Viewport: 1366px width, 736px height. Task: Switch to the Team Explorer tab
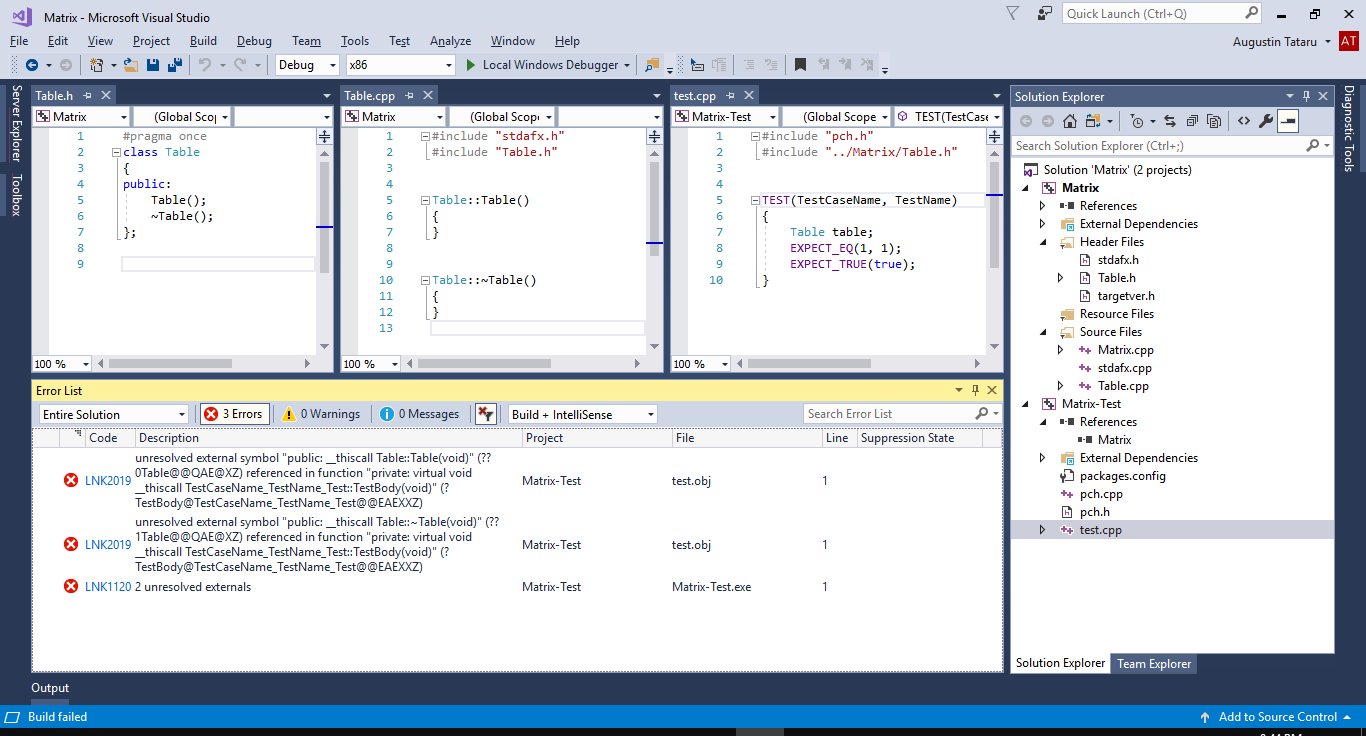click(1153, 664)
